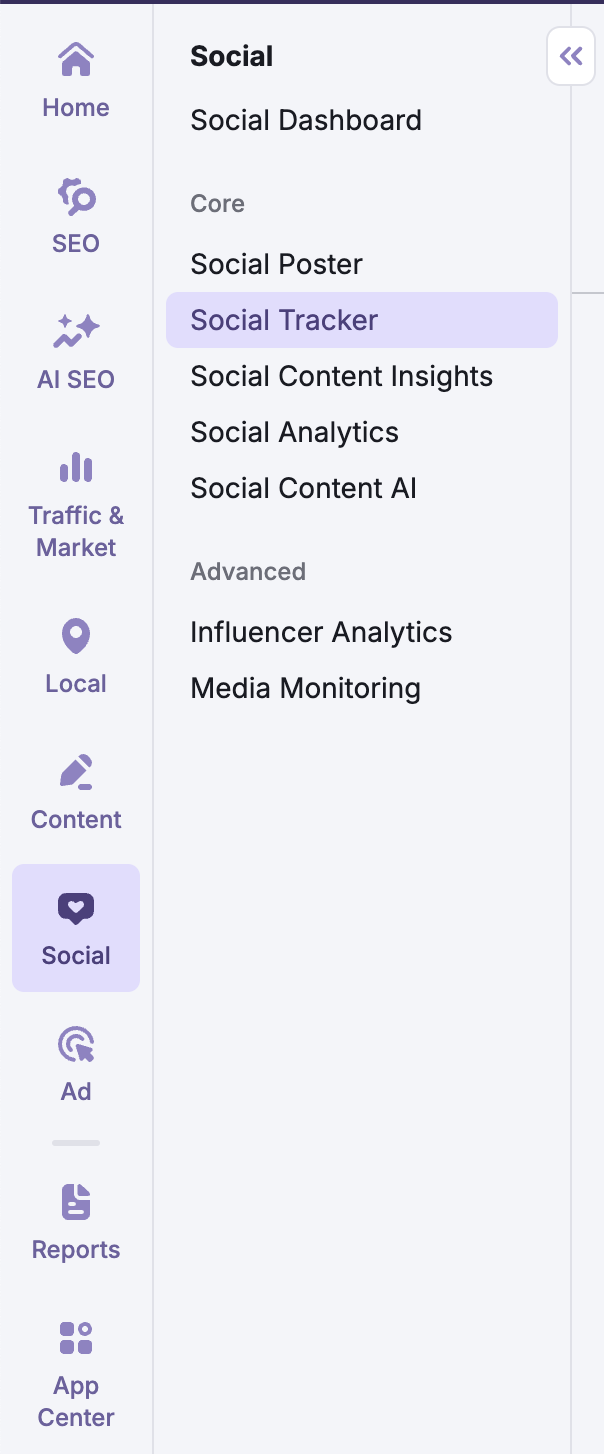This screenshot has height=1454, width=604.
Task: Open the Ad cursor icon
Action: point(75,1044)
